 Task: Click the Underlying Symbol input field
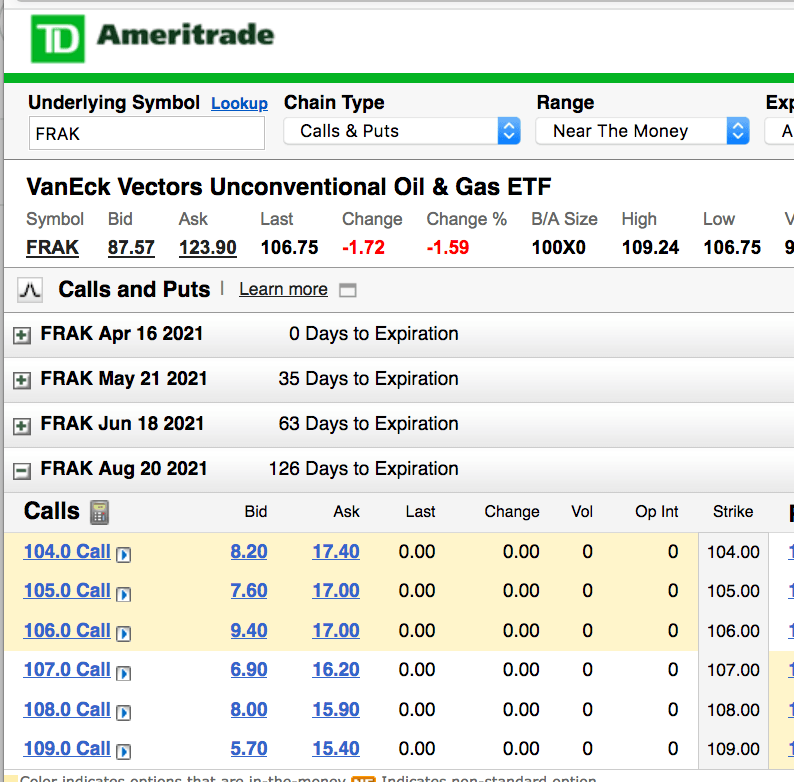pos(146,133)
